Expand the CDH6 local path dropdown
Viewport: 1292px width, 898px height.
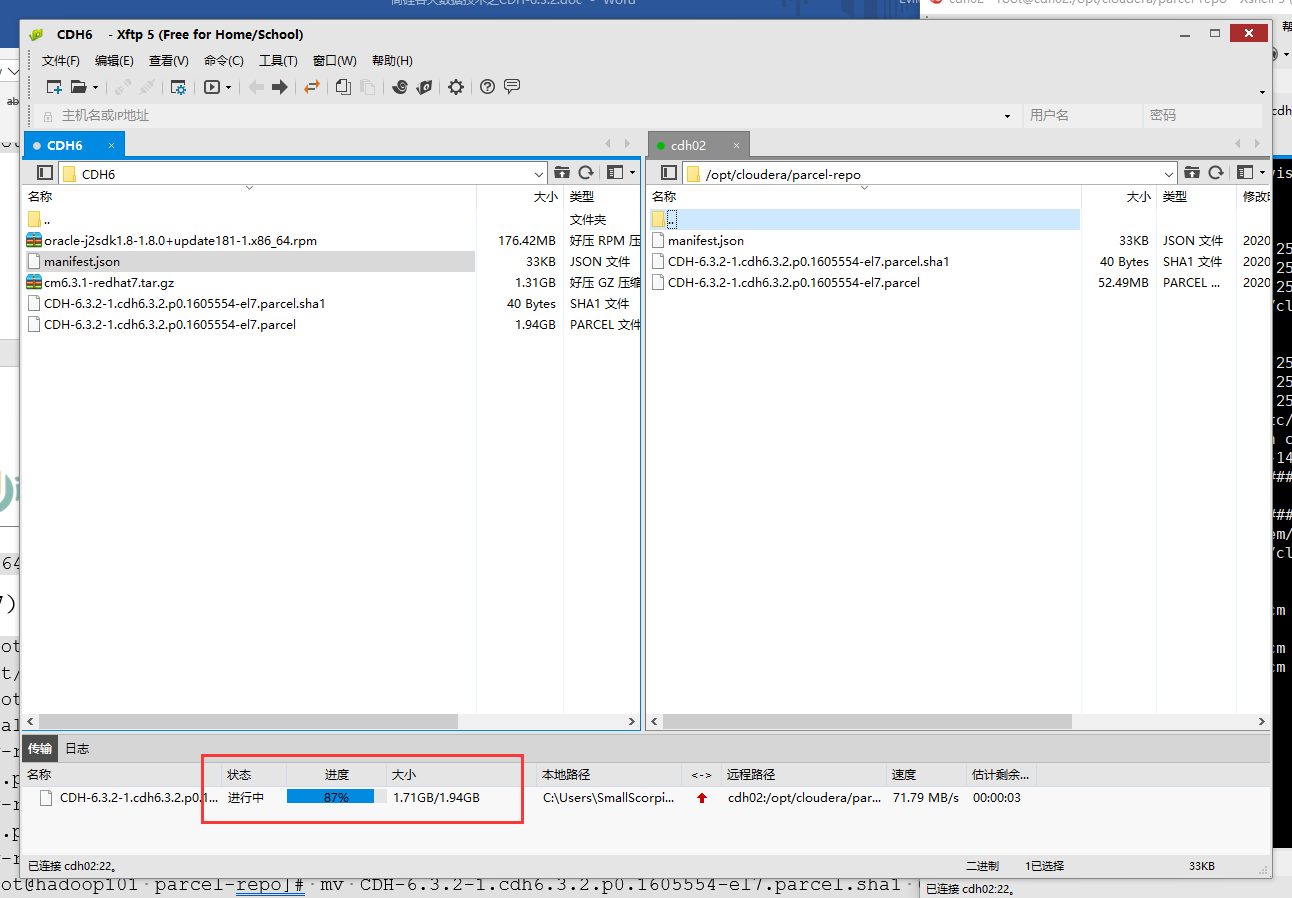pos(539,174)
